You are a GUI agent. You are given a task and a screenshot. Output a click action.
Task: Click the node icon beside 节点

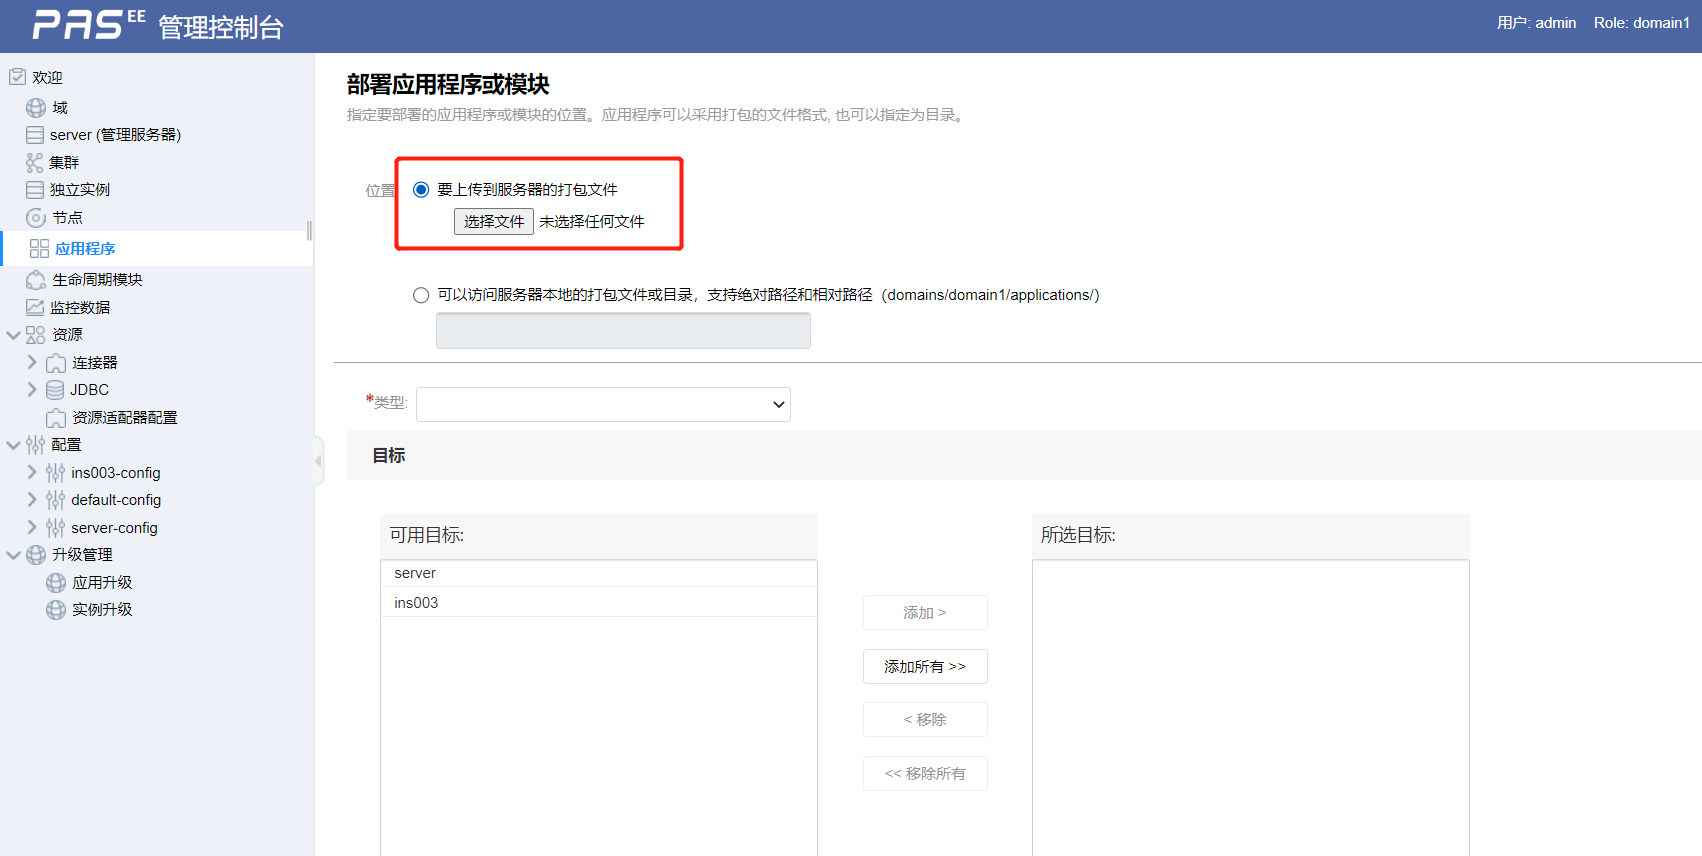pos(36,218)
